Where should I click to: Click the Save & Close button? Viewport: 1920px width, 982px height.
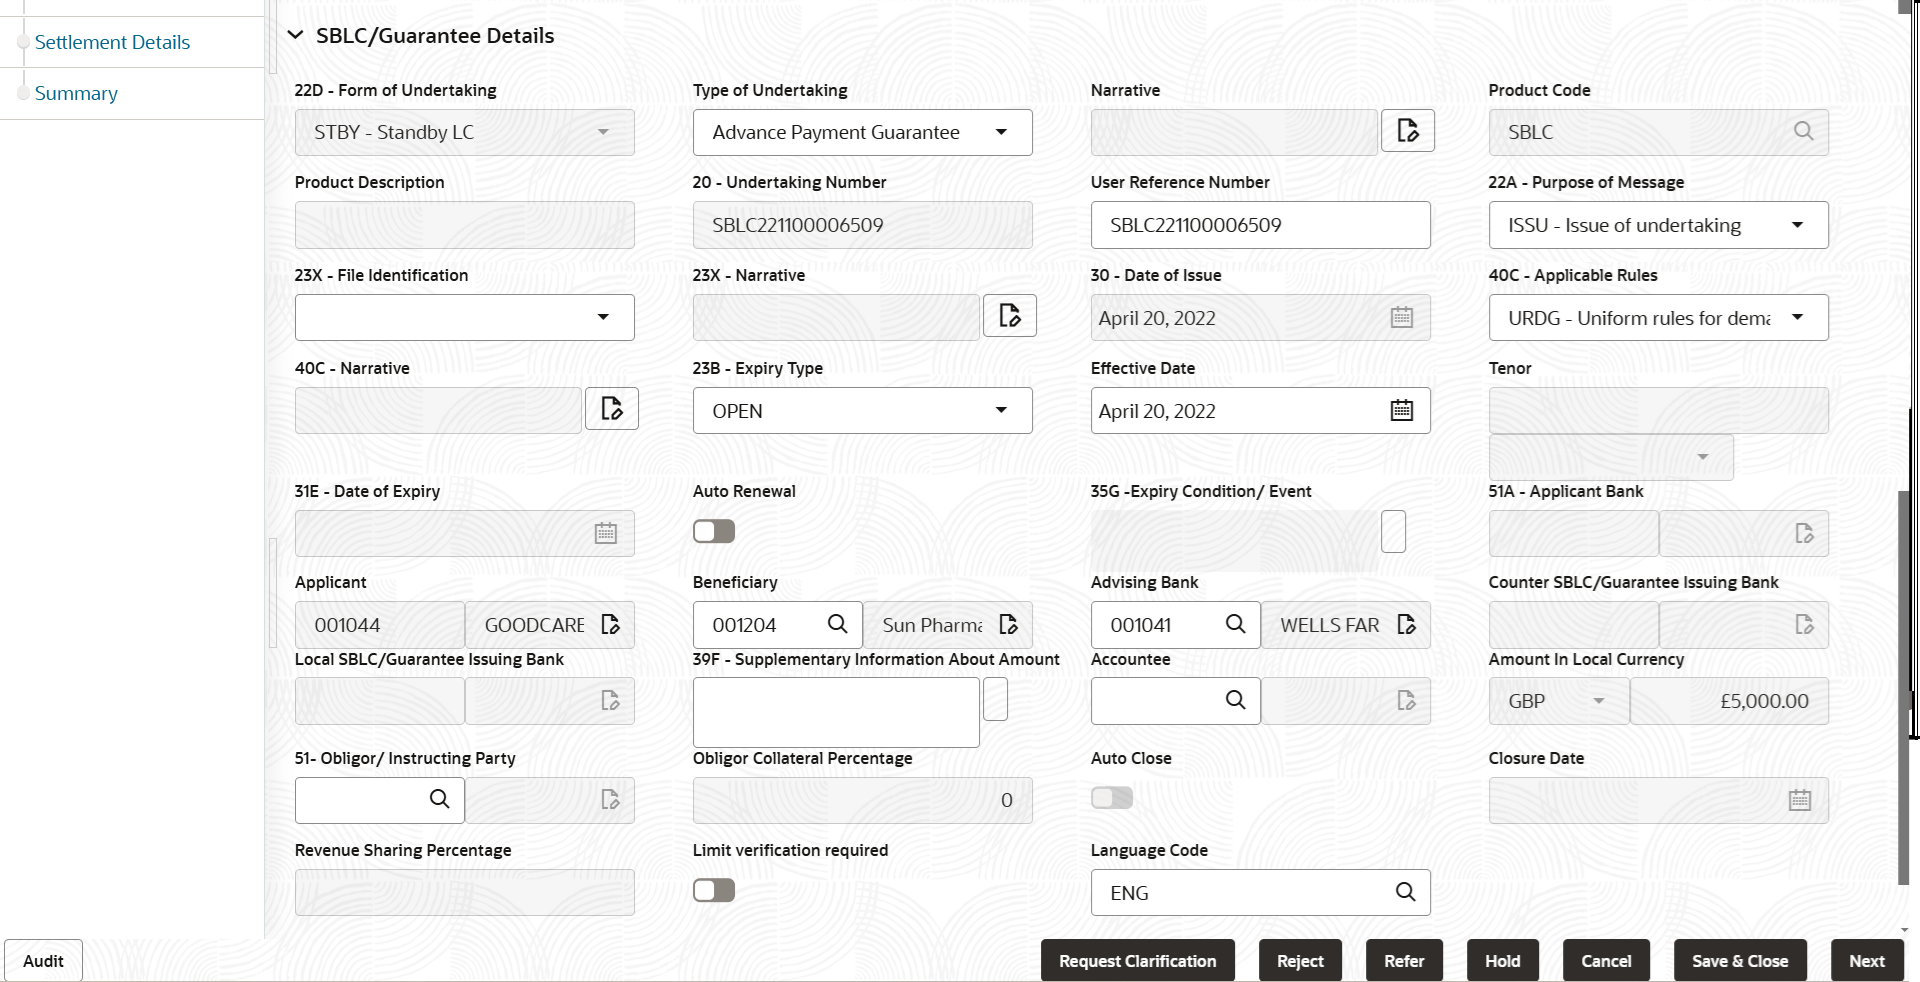(x=1739, y=960)
